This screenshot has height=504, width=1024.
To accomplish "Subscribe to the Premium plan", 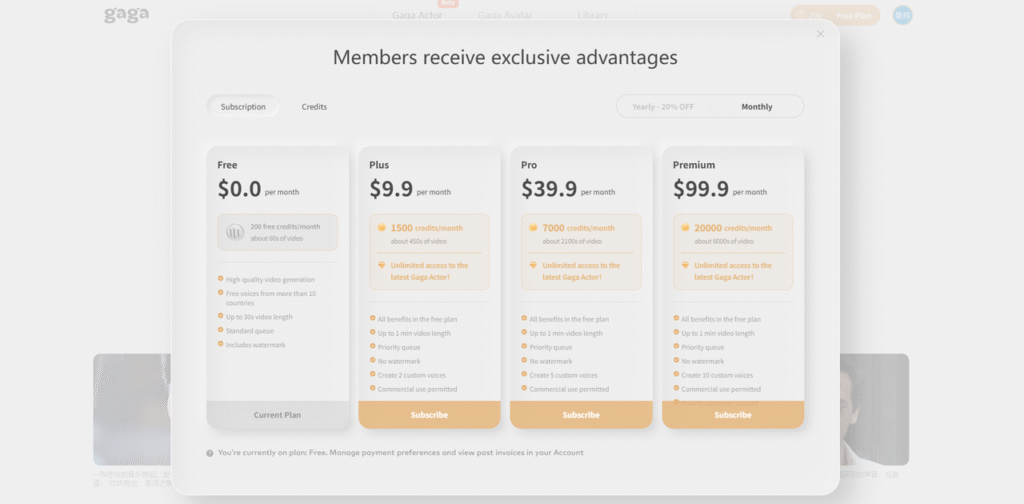I will click(733, 415).
